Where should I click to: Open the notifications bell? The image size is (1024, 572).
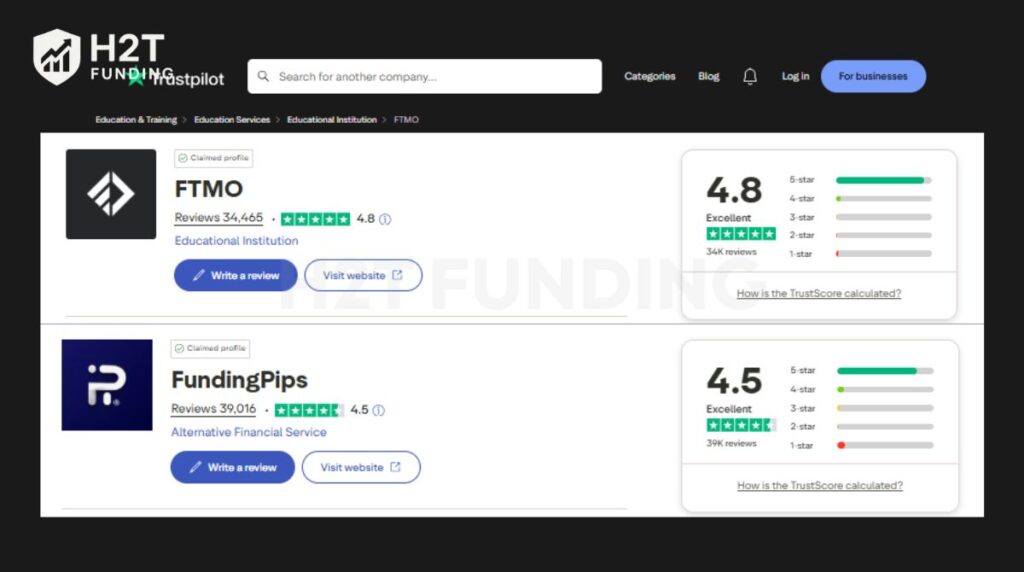coord(750,76)
